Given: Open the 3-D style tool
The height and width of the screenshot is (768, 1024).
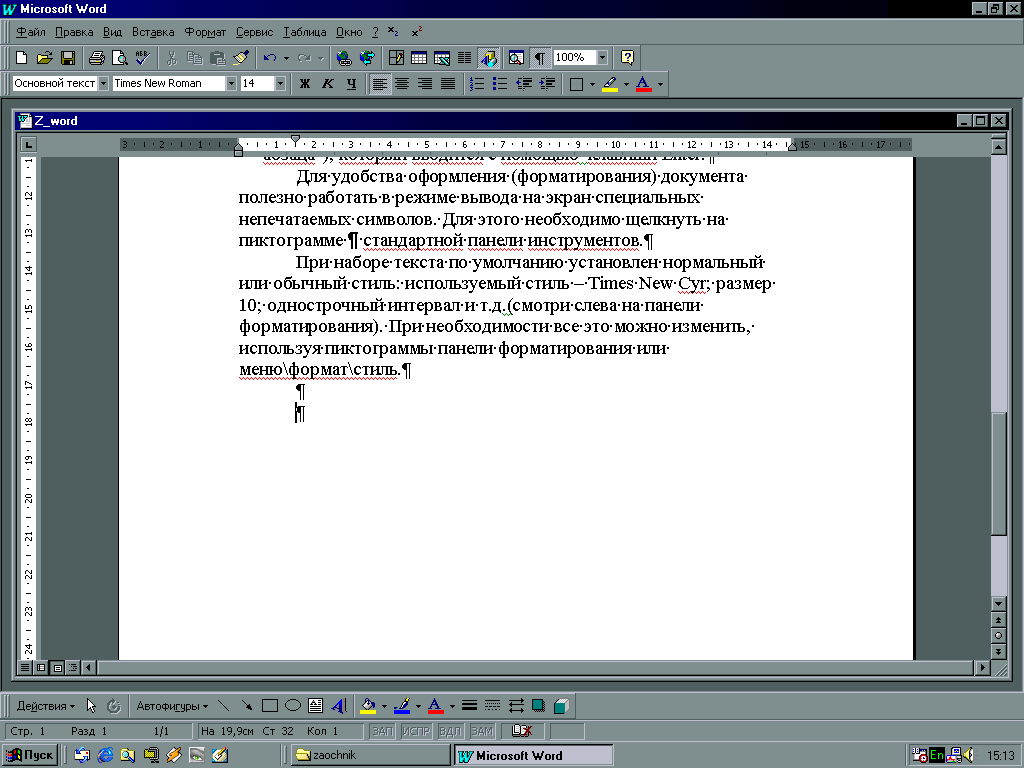Looking at the screenshot, I should click(x=561, y=705).
